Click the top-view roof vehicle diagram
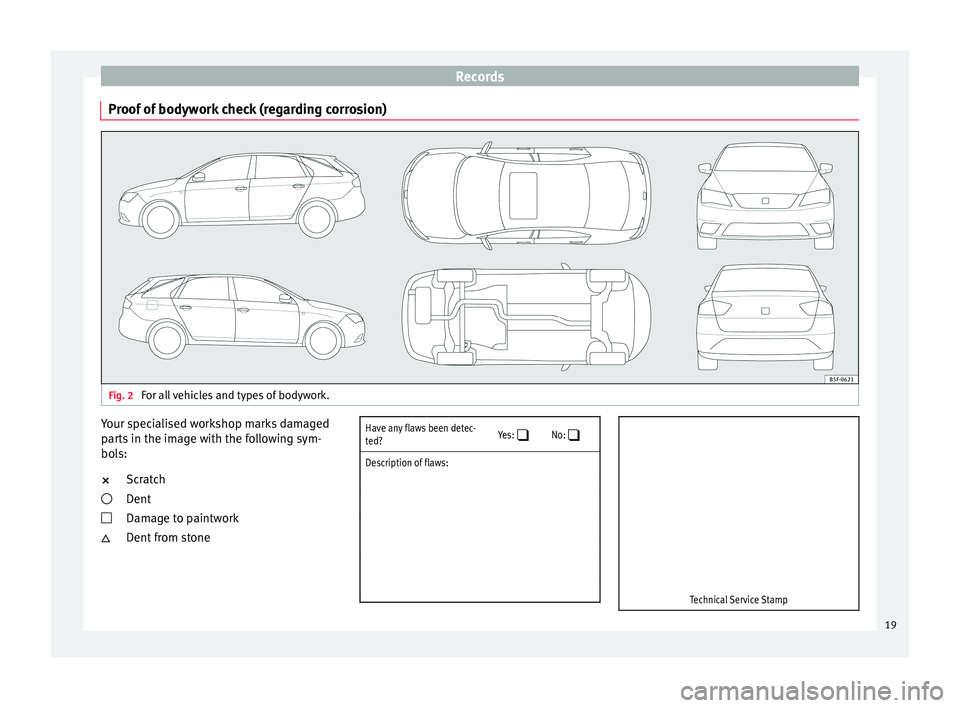 (525, 193)
